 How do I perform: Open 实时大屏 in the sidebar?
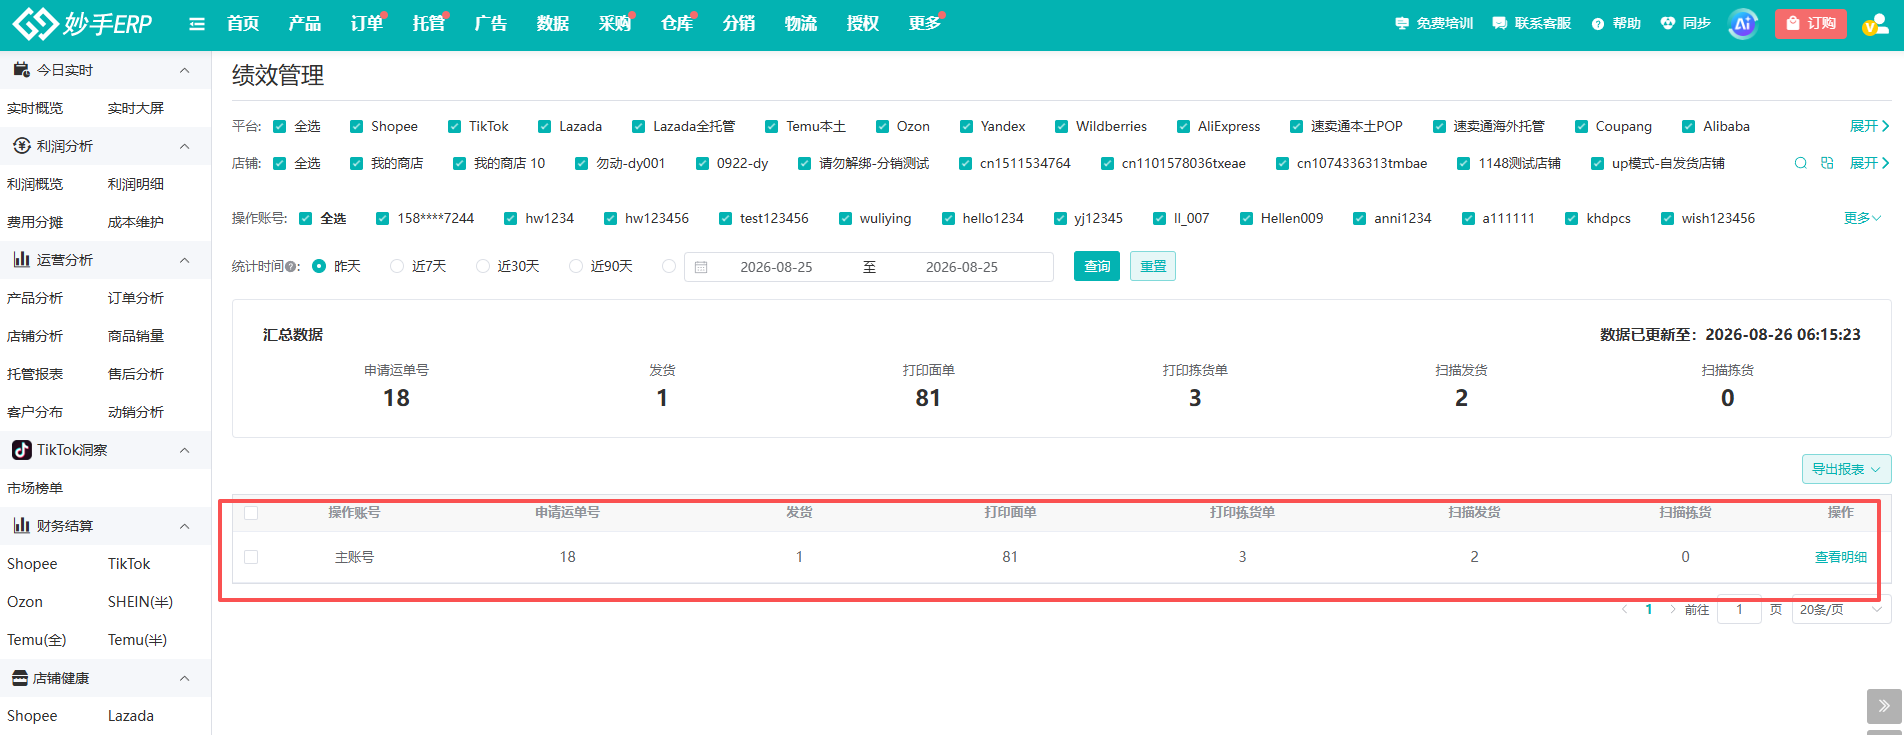pyautogui.click(x=136, y=108)
